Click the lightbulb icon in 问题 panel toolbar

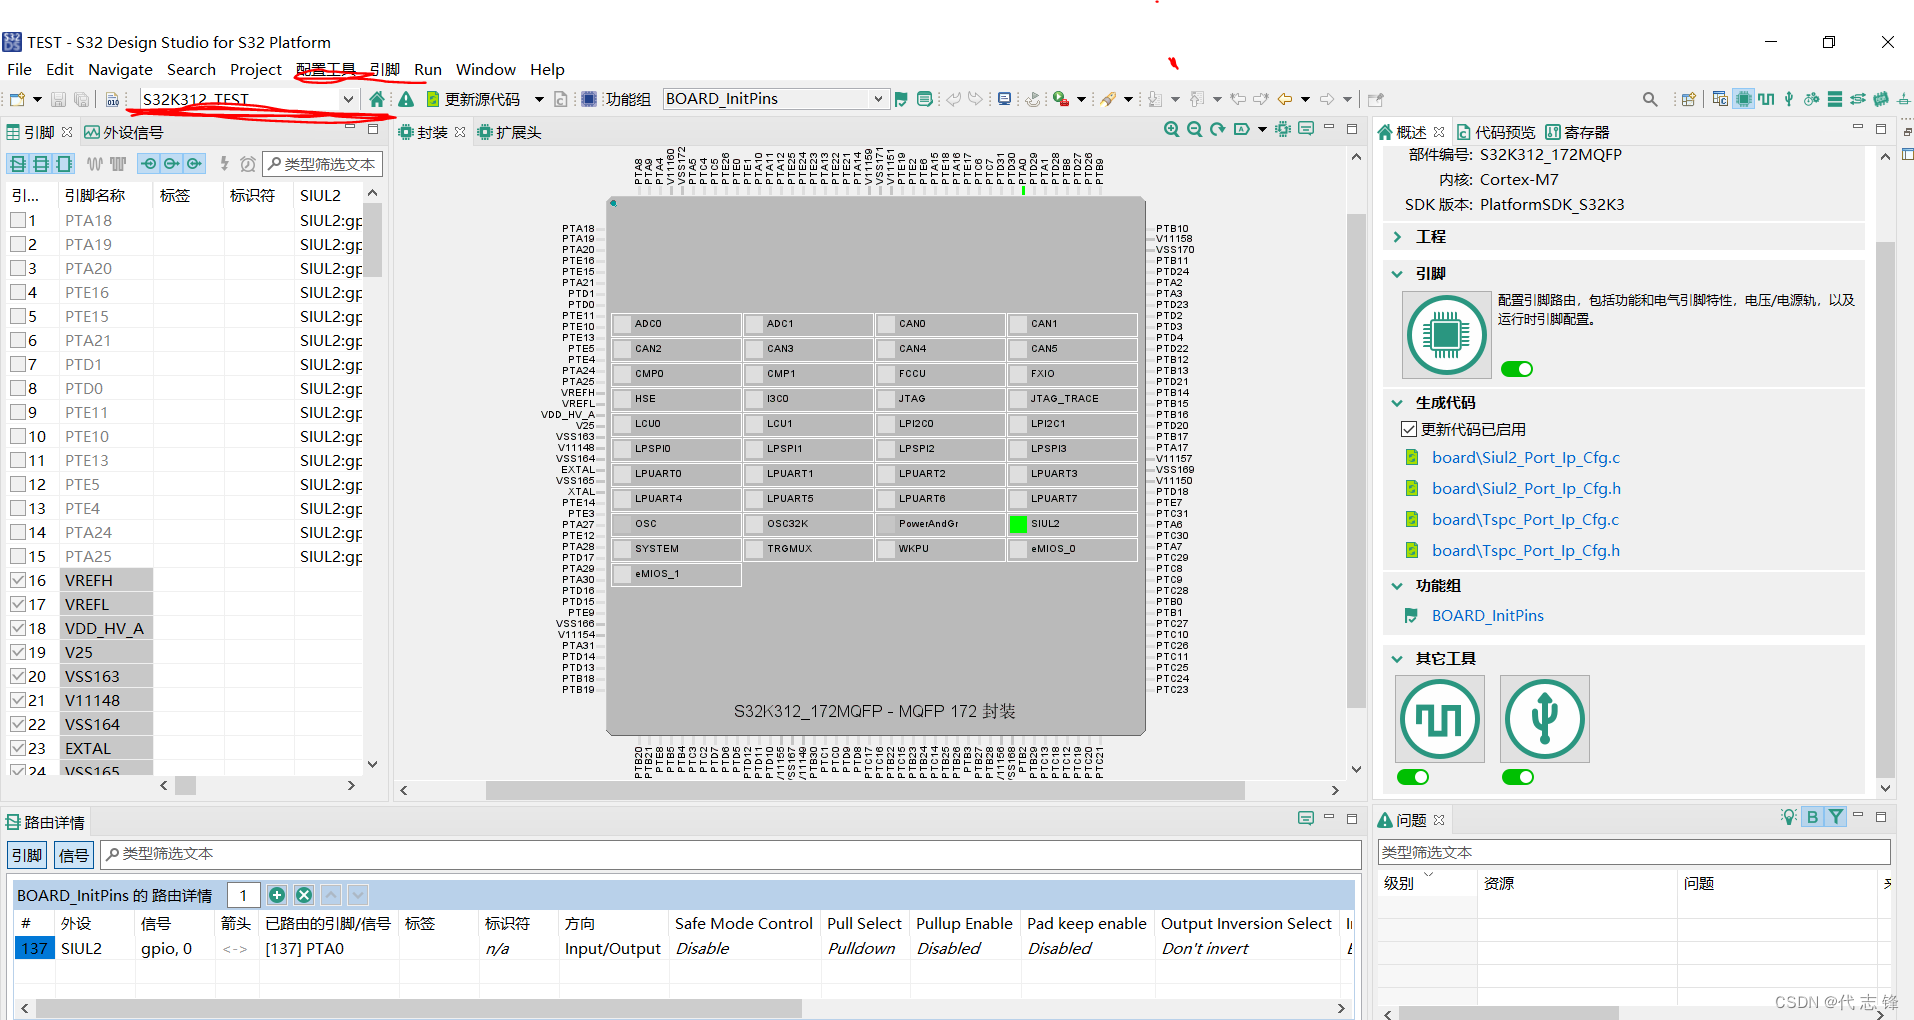(1789, 817)
